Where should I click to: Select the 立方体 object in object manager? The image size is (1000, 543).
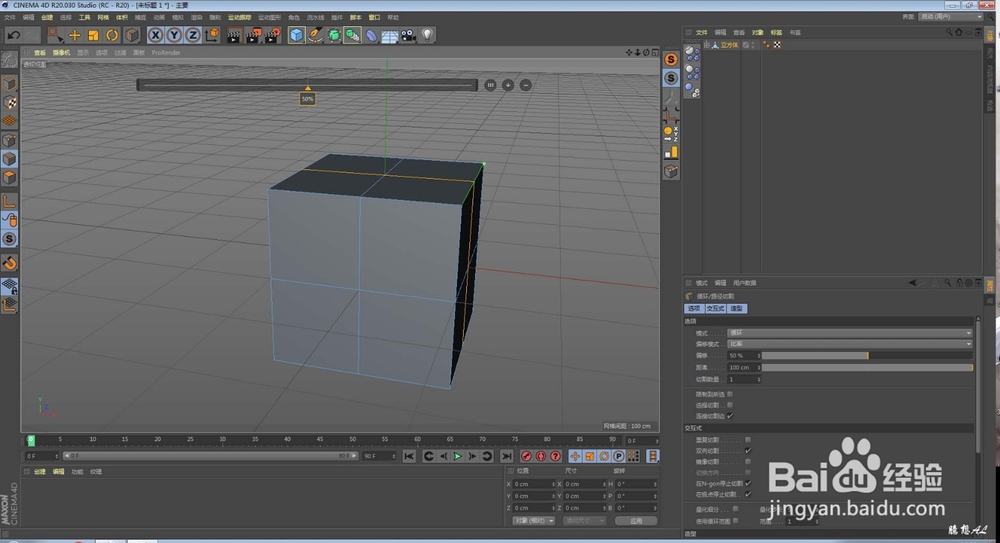729,45
